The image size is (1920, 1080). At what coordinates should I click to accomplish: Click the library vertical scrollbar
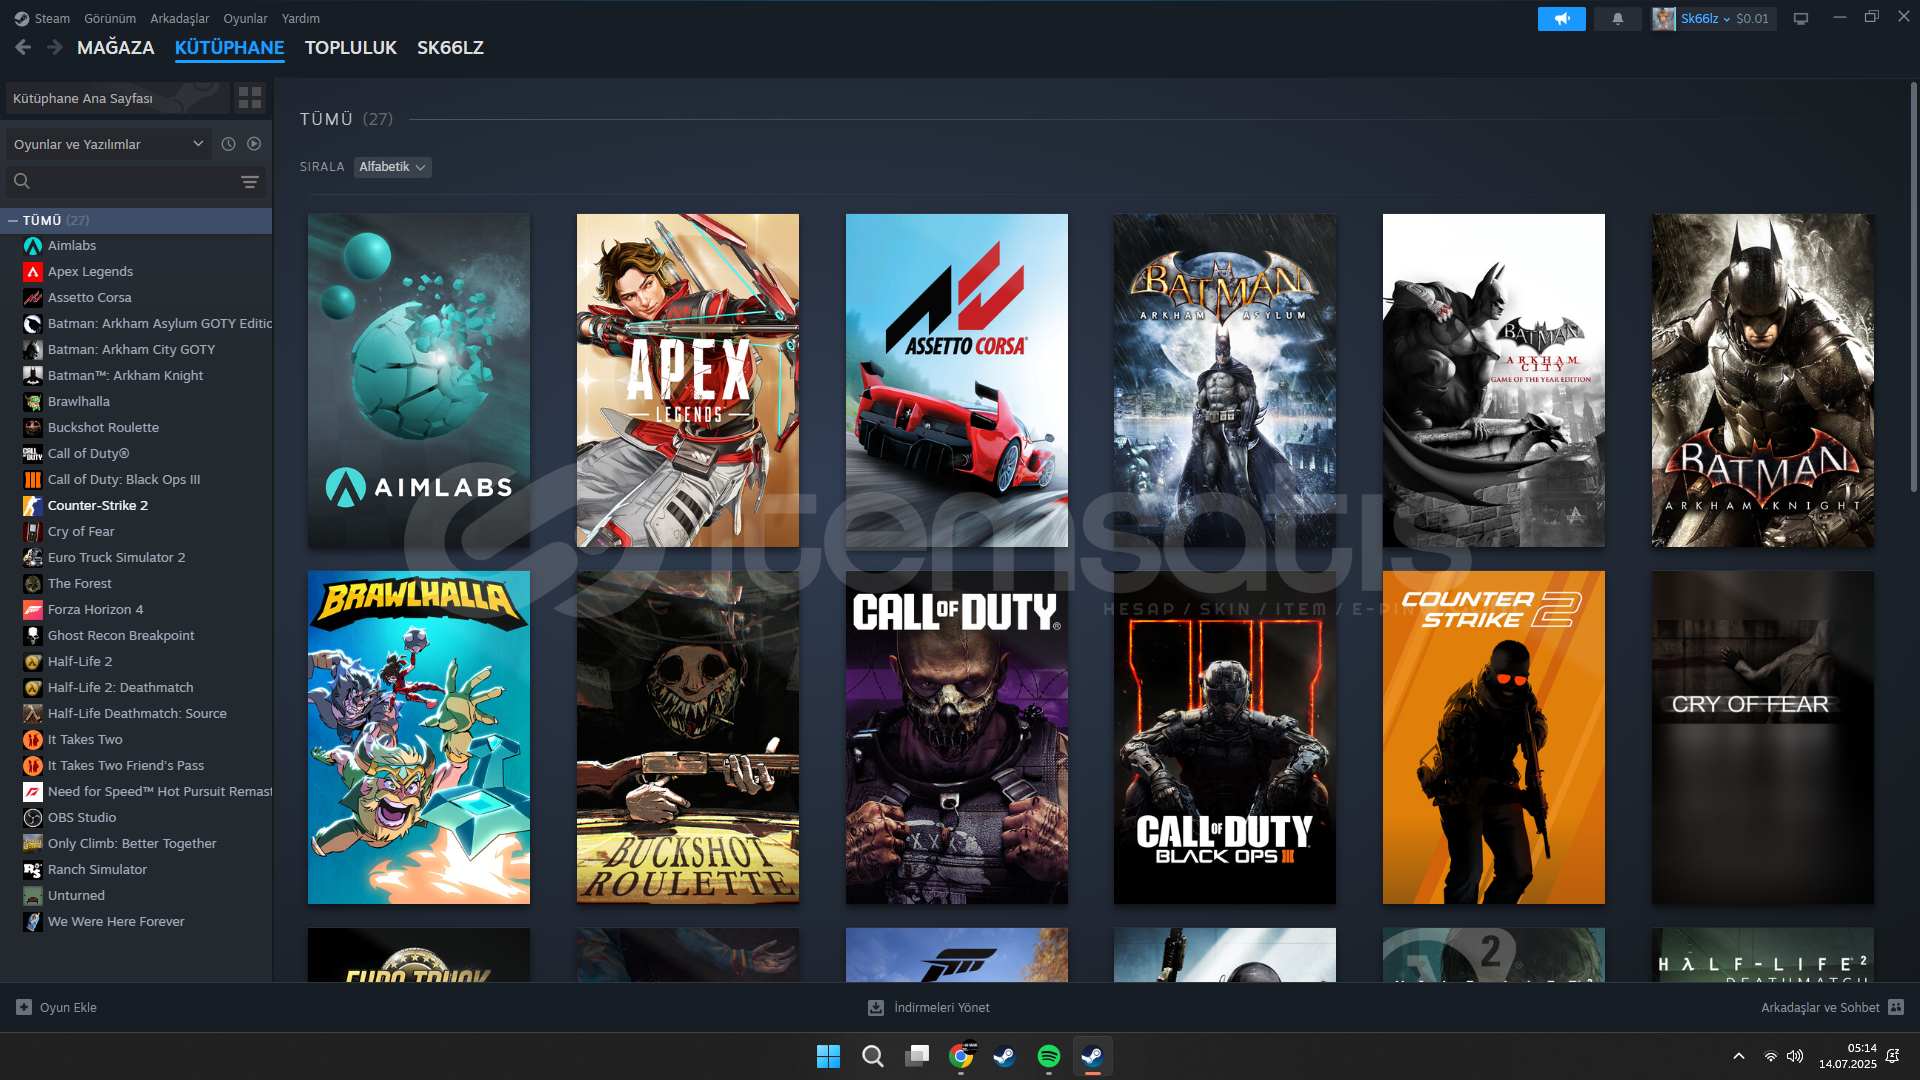click(1913, 288)
